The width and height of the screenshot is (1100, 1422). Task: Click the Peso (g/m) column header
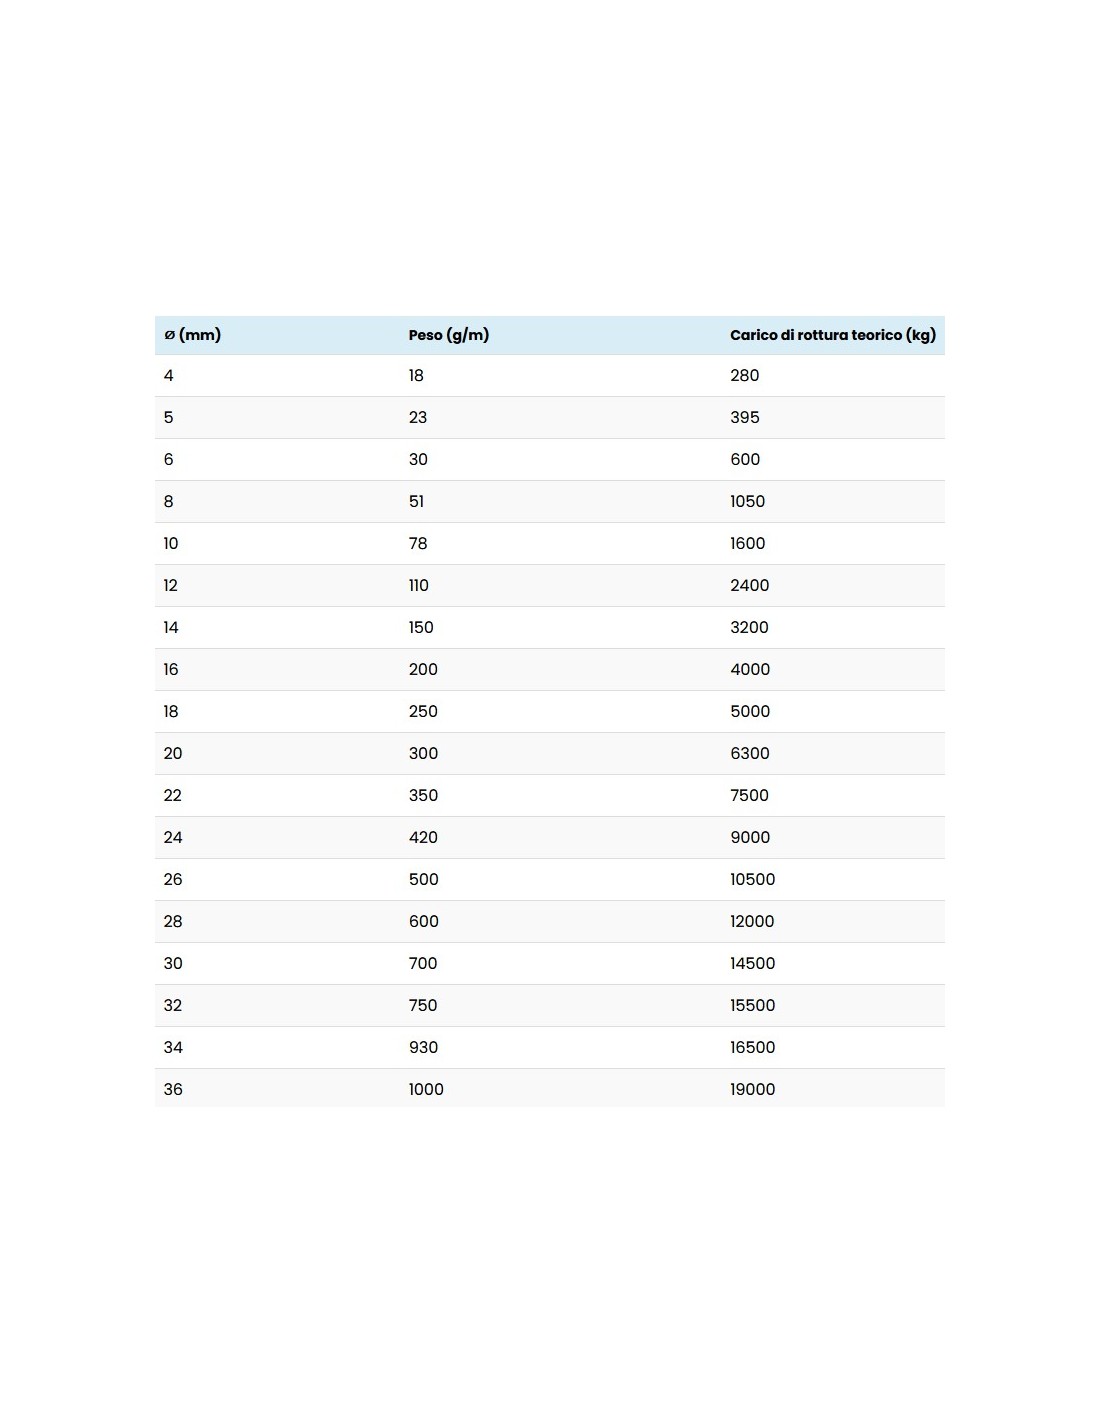tap(449, 335)
